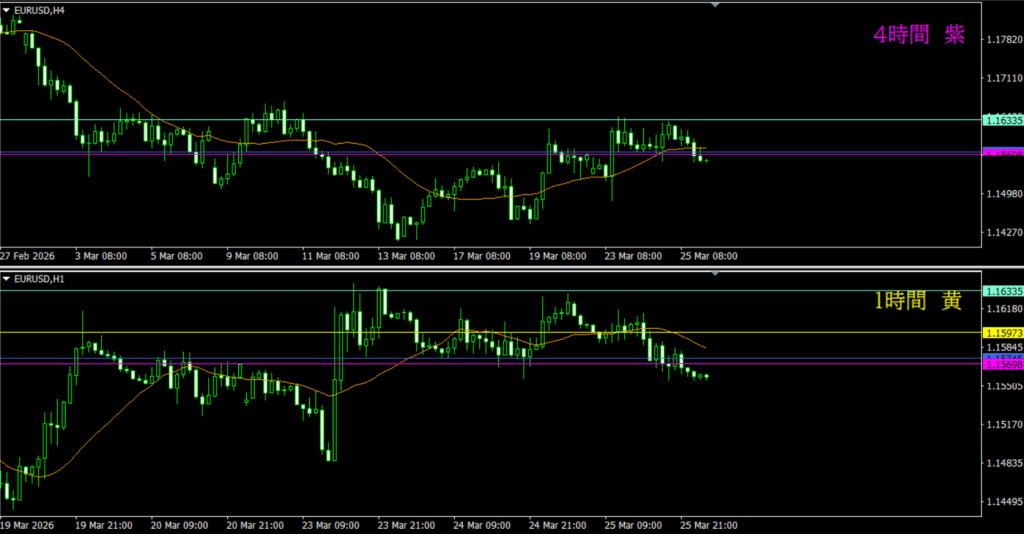The image size is (1024, 534).
Task: Click the triangle beside EURUSD,H4 title
Action: (7, 10)
